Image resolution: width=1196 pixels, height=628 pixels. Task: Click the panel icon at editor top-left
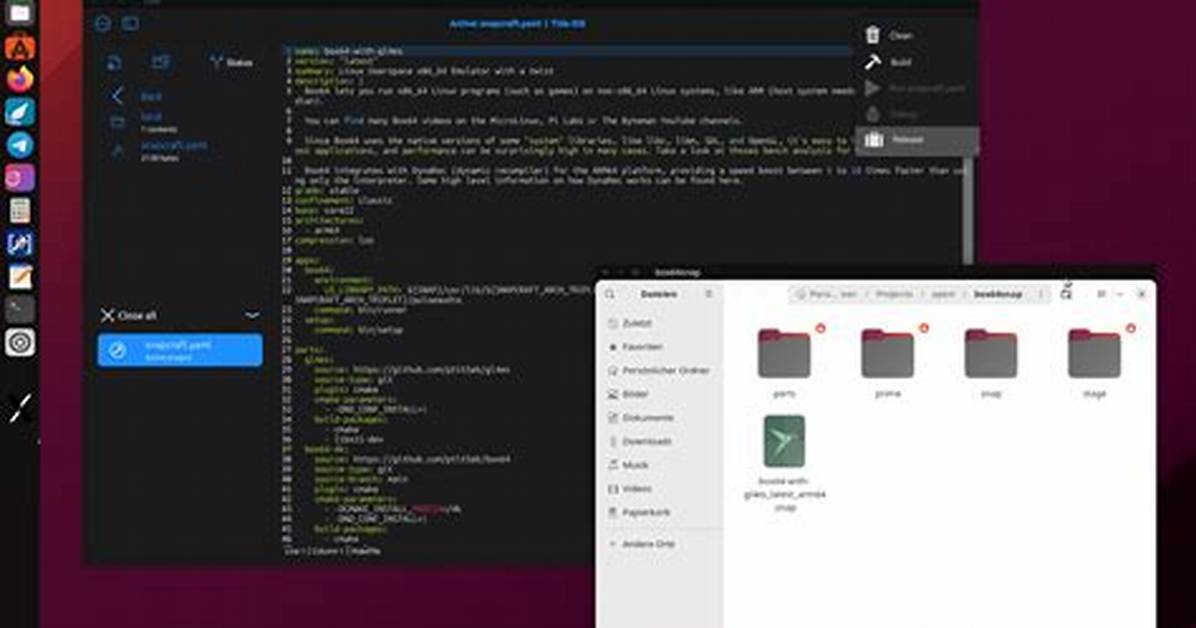coord(130,23)
